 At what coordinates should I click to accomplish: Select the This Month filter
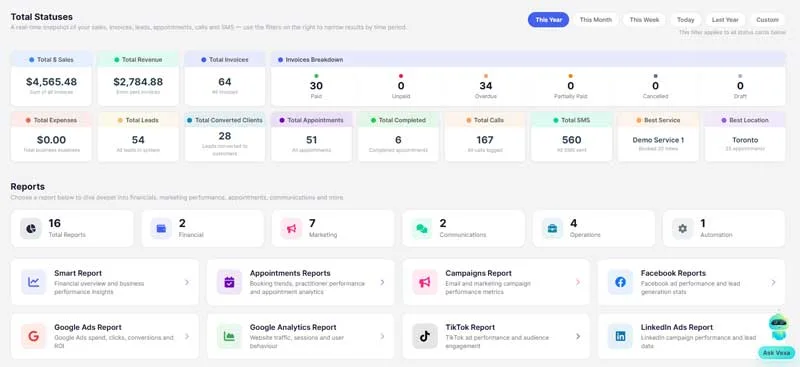[x=595, y=20]
